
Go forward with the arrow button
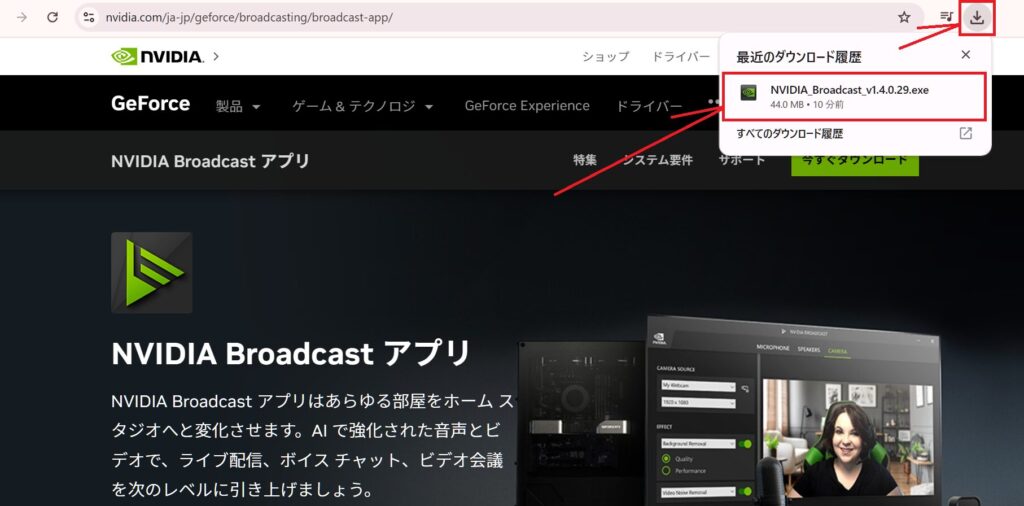(x=22, y=18)
